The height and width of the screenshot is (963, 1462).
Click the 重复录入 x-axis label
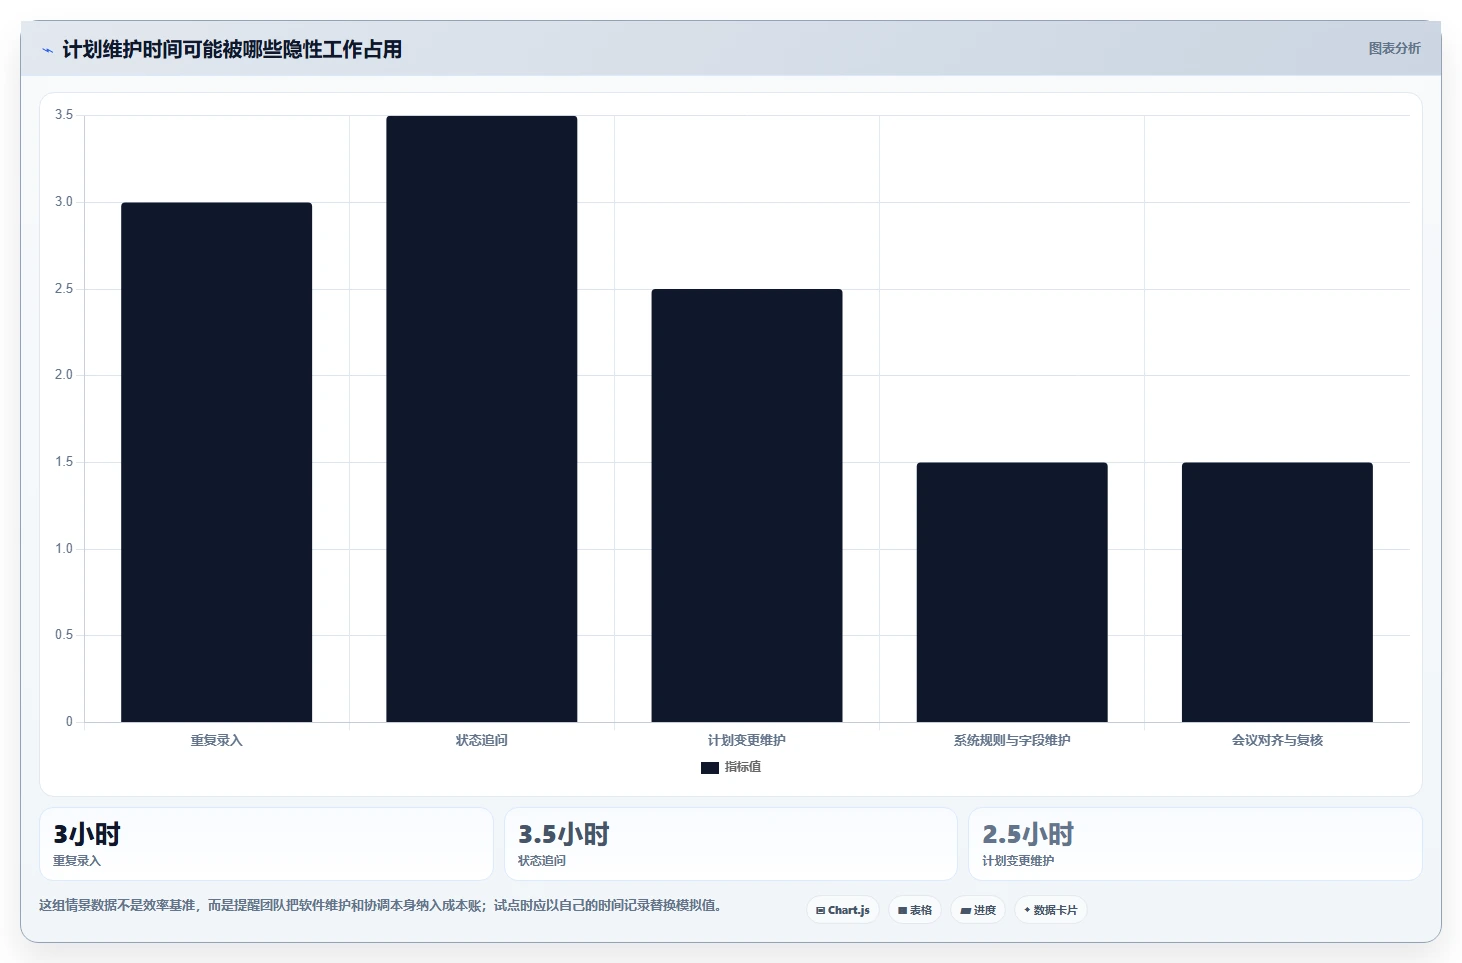tap(217, 740)
